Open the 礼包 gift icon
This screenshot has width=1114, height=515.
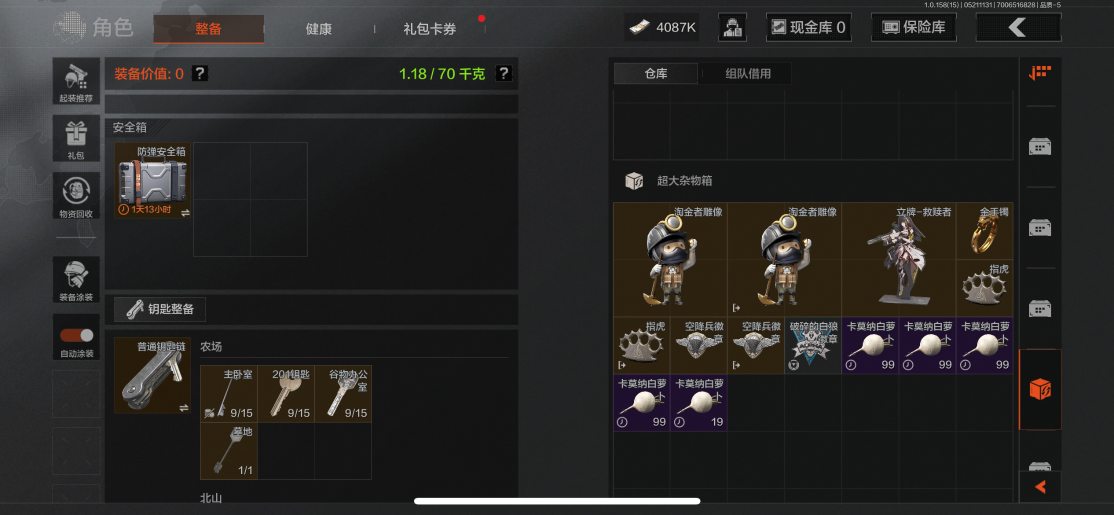pos(76,139)
